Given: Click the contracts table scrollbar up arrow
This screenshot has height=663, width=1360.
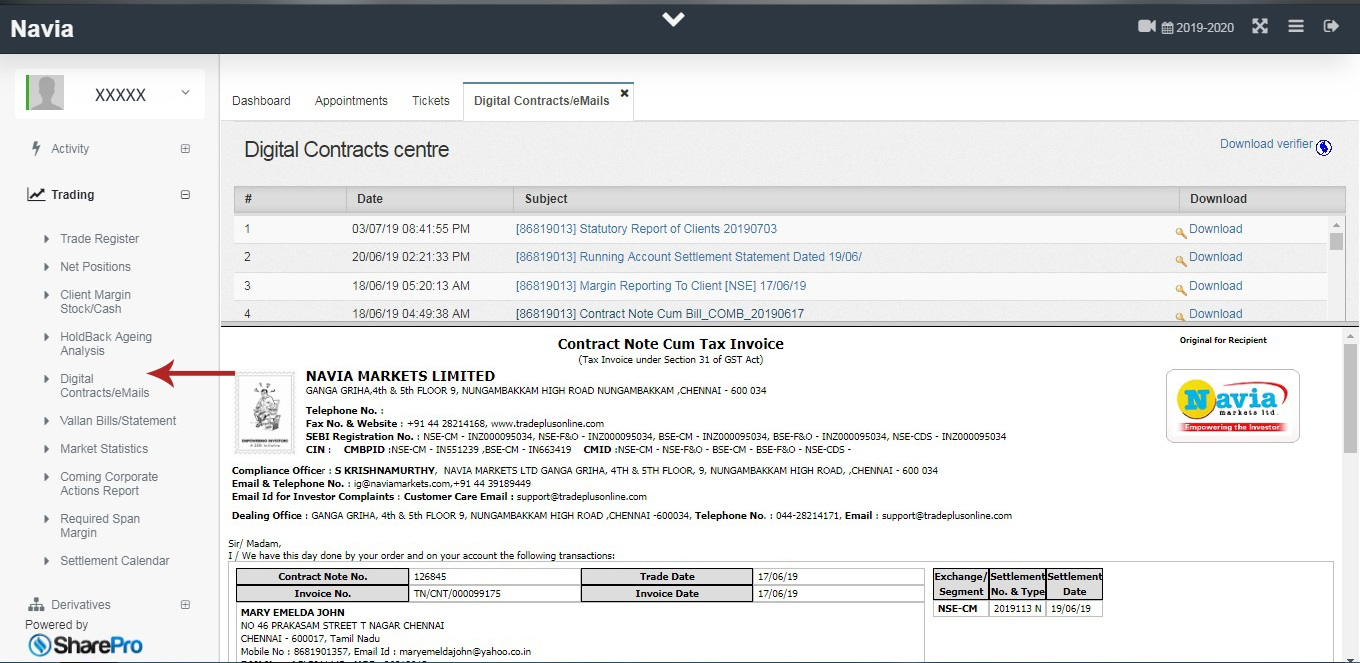Looking at the screenshot, I should (1336, 224).
